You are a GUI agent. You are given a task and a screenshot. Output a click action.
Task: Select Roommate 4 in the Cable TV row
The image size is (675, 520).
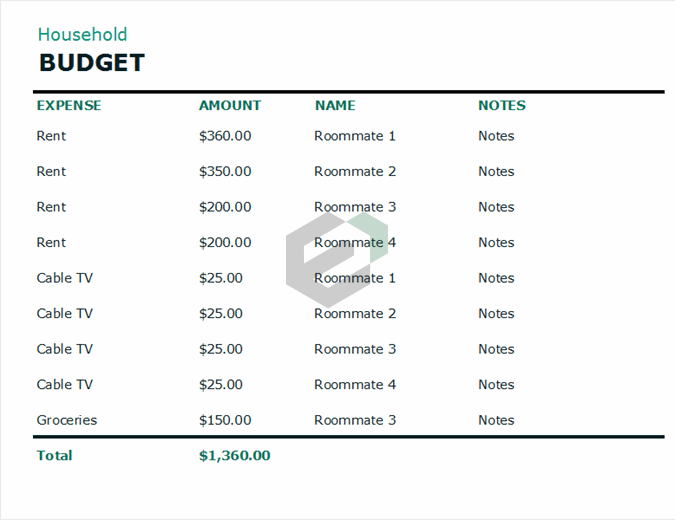[355, 384]
